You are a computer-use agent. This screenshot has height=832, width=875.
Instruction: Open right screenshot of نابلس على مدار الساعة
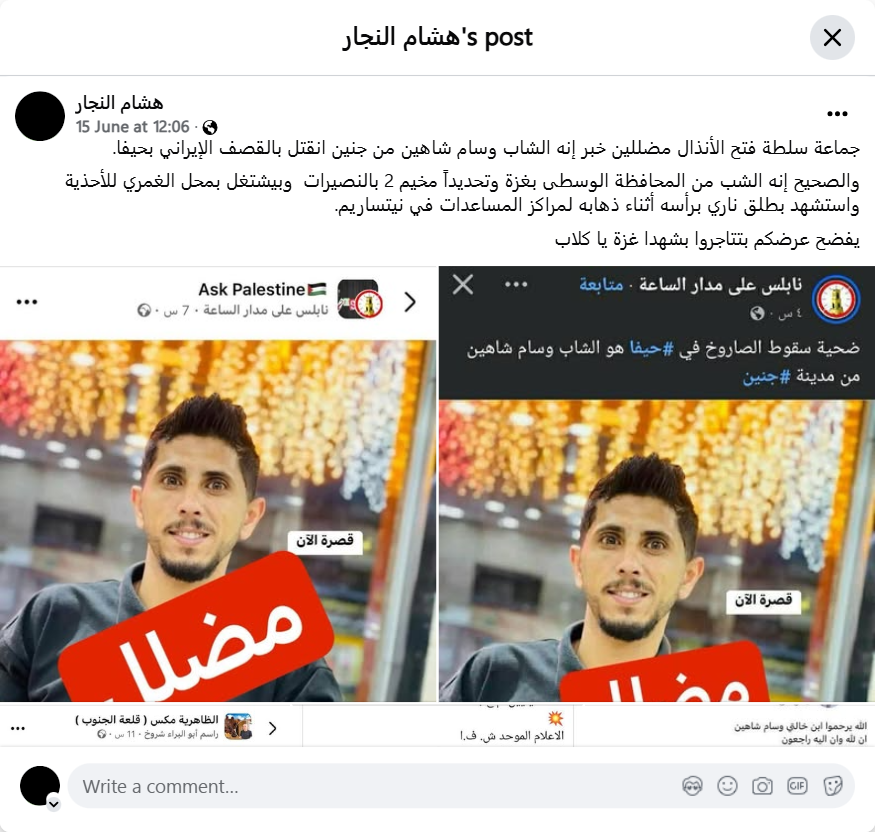coord(657,484)
